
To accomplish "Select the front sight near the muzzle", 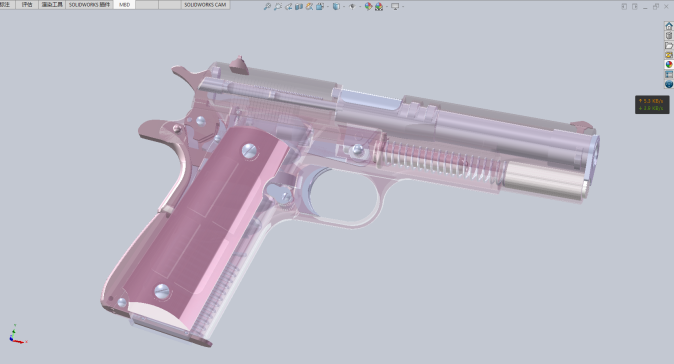I will point(581,125).
